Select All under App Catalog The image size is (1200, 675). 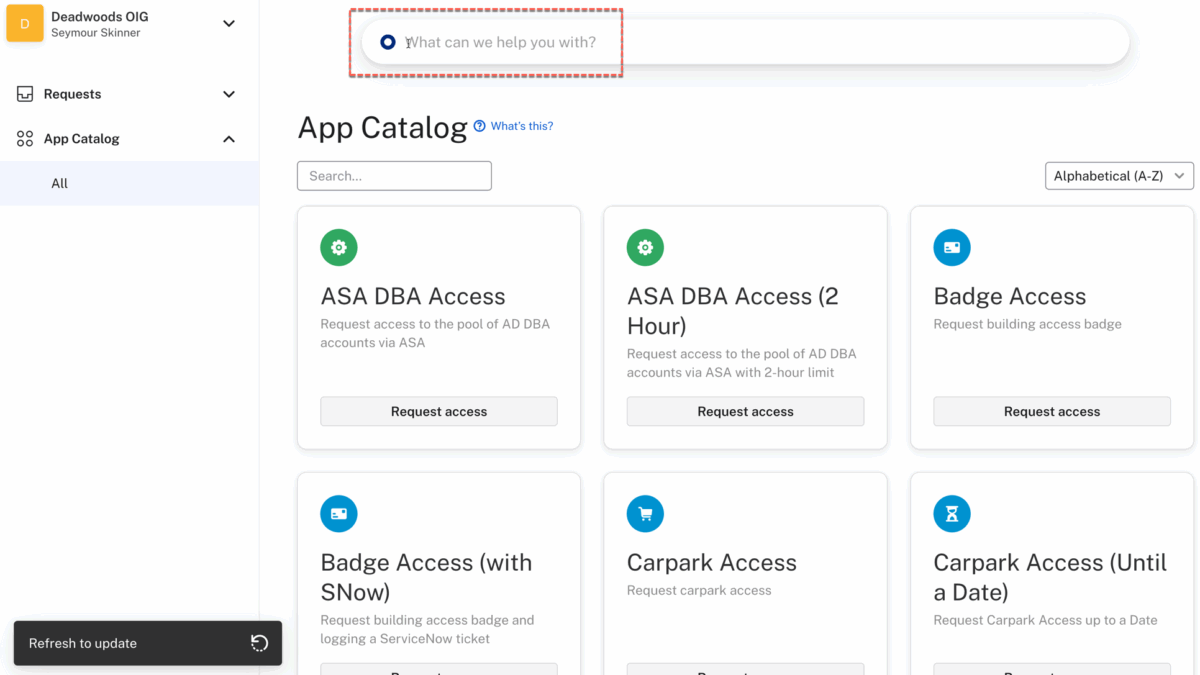click(x=59, y=183)
